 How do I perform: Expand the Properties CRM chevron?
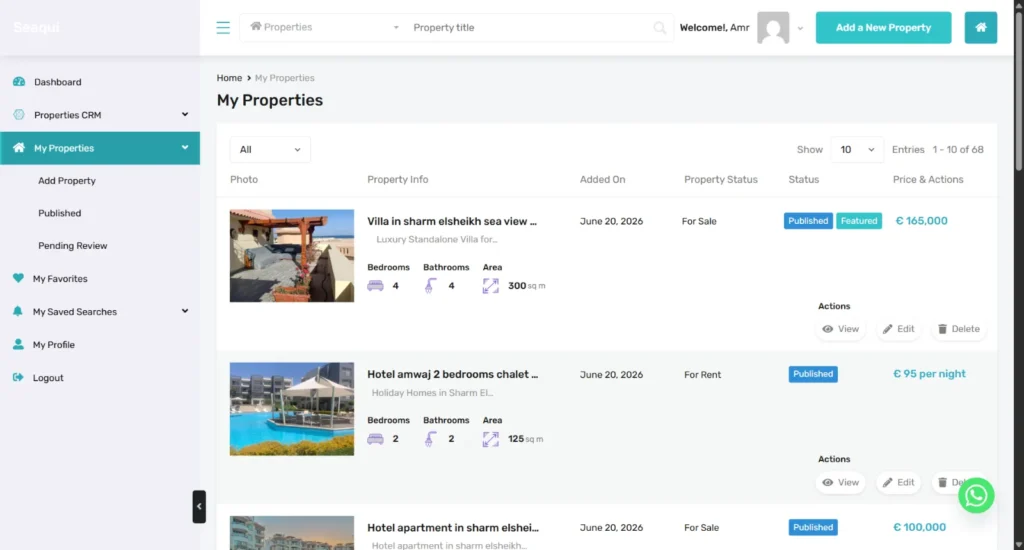tap(185, 114)
